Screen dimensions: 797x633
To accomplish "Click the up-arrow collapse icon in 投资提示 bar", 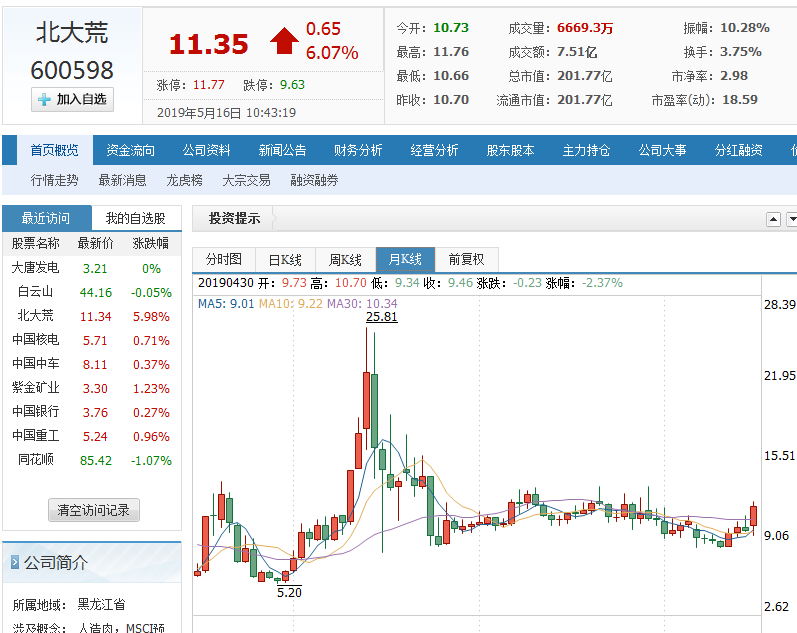I will [x=773, y=219].
